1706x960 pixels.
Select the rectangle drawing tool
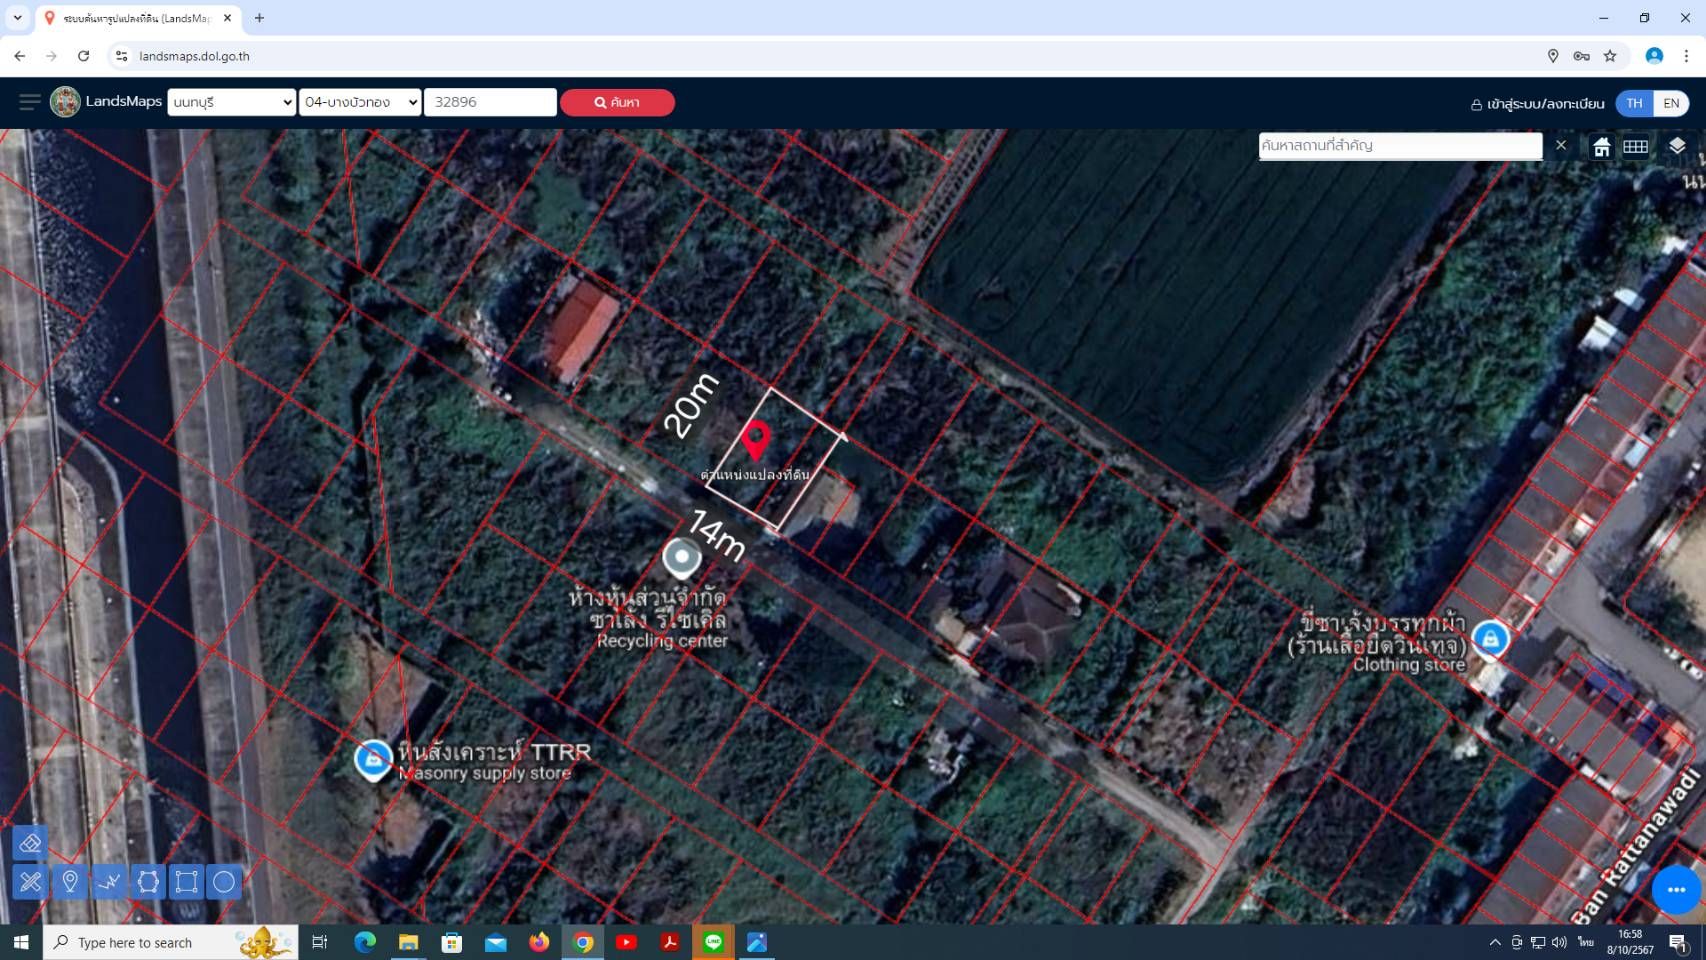point(186,882)
